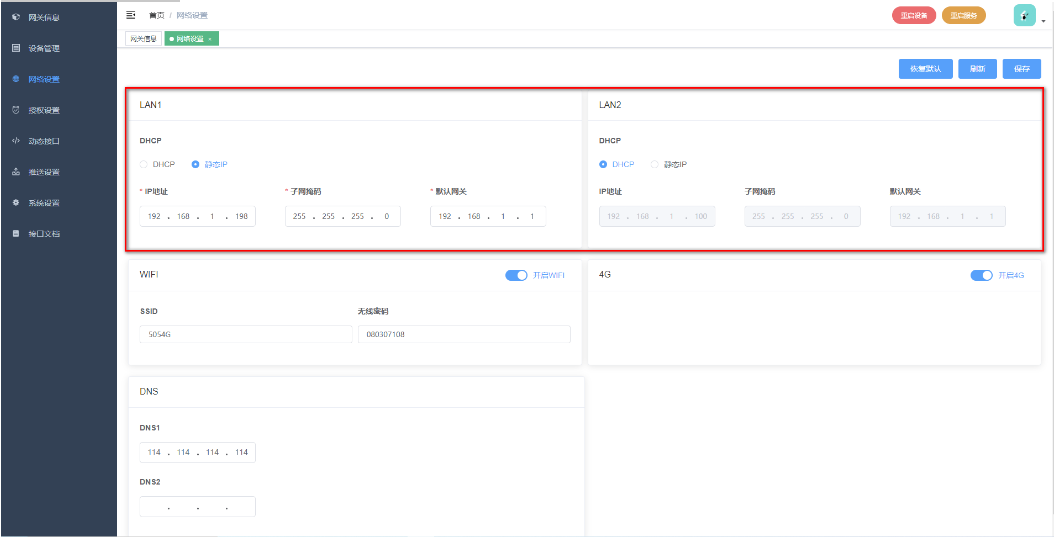Click the 保存 button
1055x544 pixels.
point(1021,69)
